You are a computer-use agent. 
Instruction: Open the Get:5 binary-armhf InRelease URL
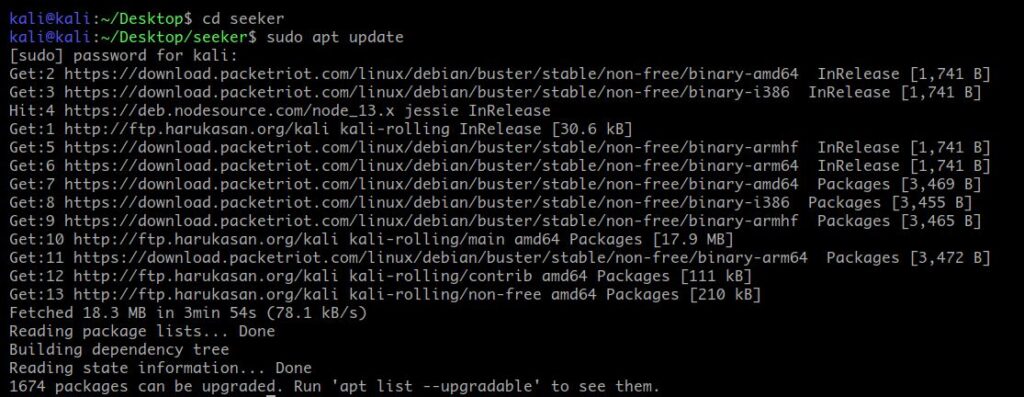[x=431, y=147]
